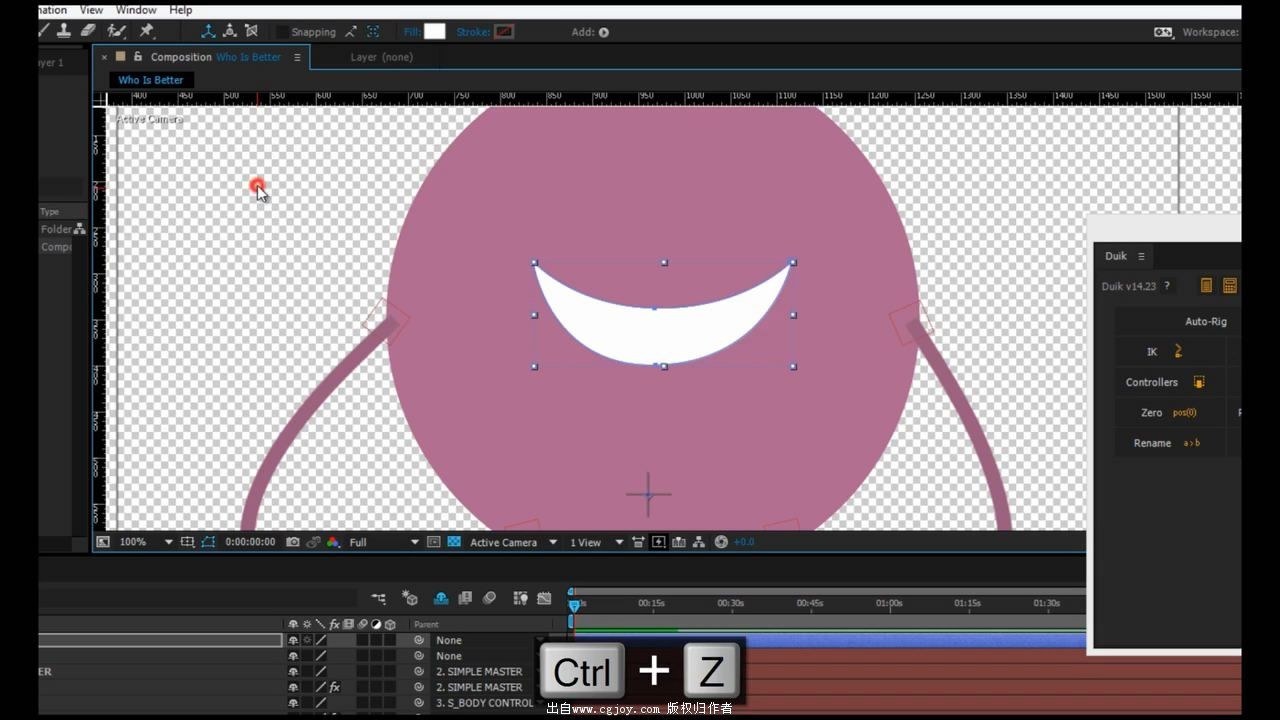Image resolution: width=1280 pixels, height=720 pixels.
Task: Toggle Hide Shy Layers switch
Action: click(441, 598)
